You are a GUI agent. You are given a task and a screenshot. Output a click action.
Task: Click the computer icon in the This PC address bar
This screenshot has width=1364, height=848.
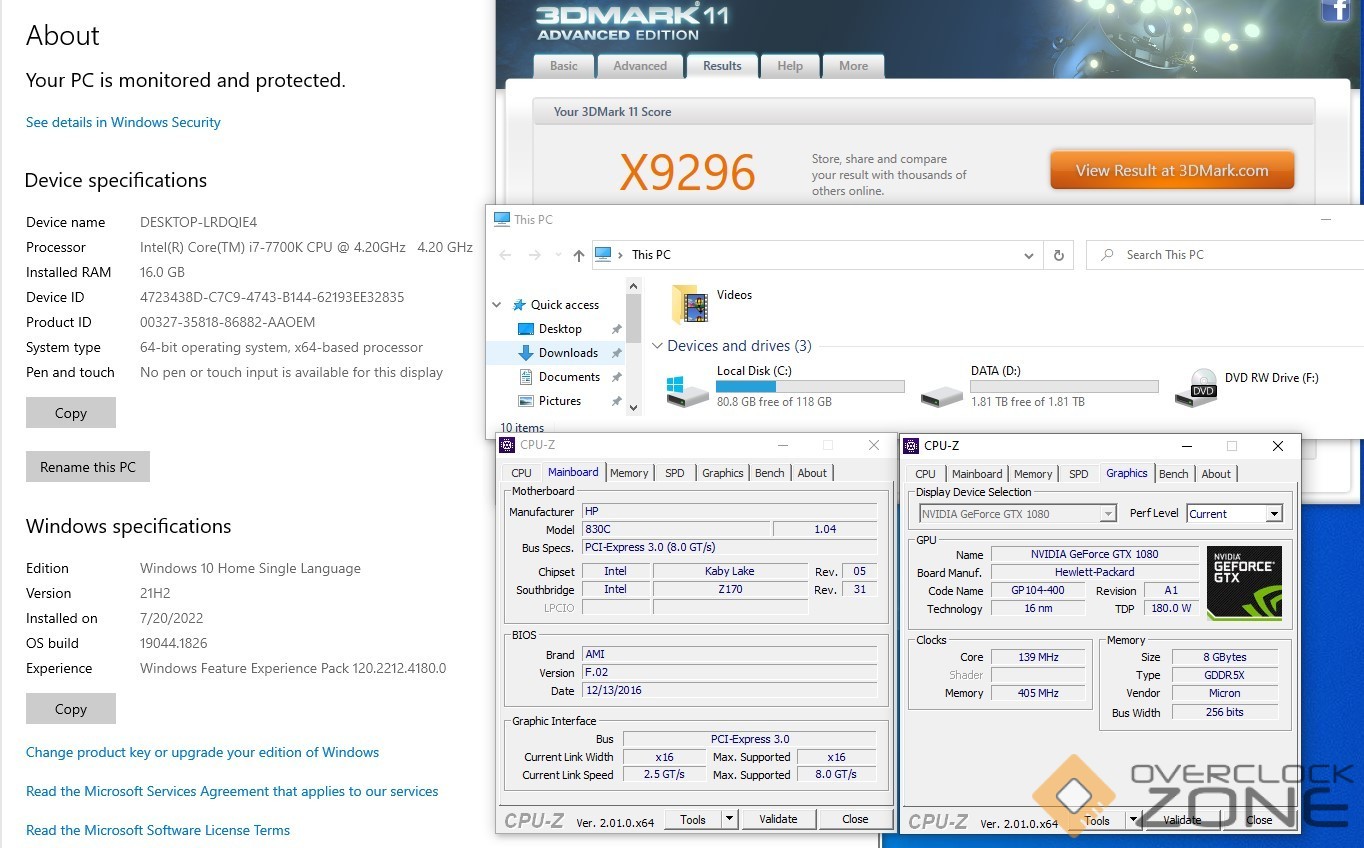[603, 255]
